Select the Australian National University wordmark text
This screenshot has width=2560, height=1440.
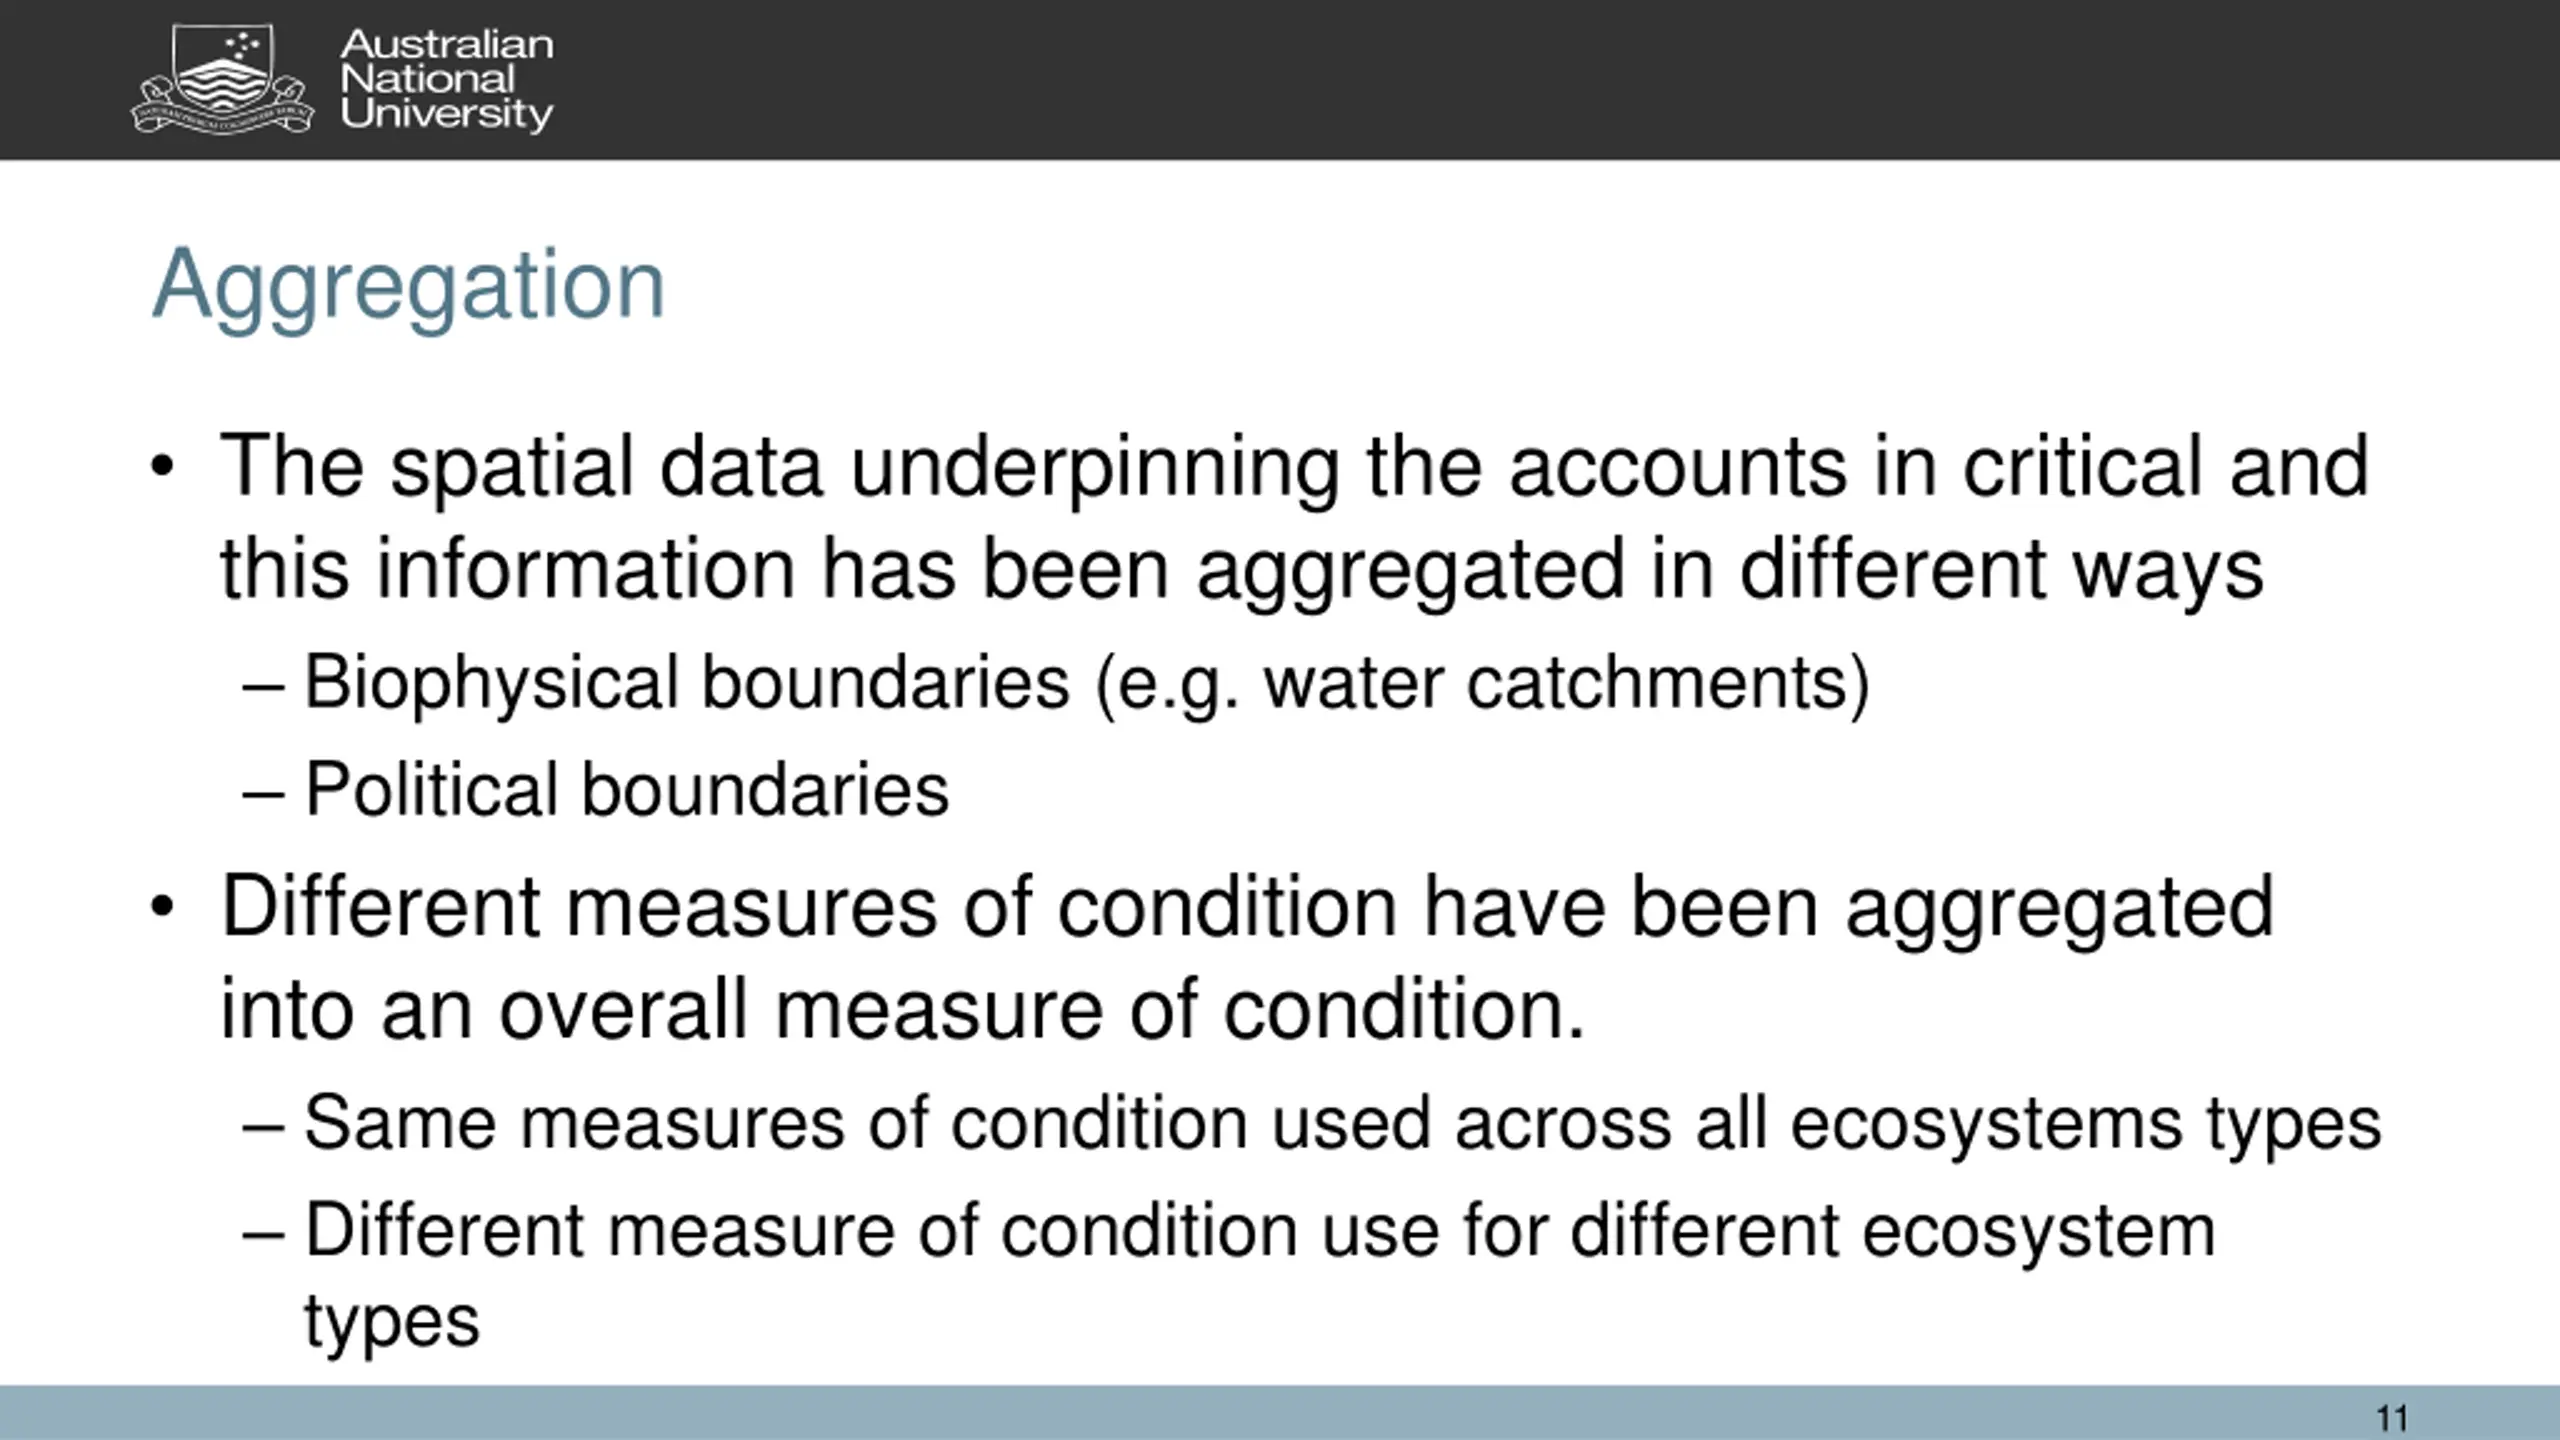click(x=446, y=79)
